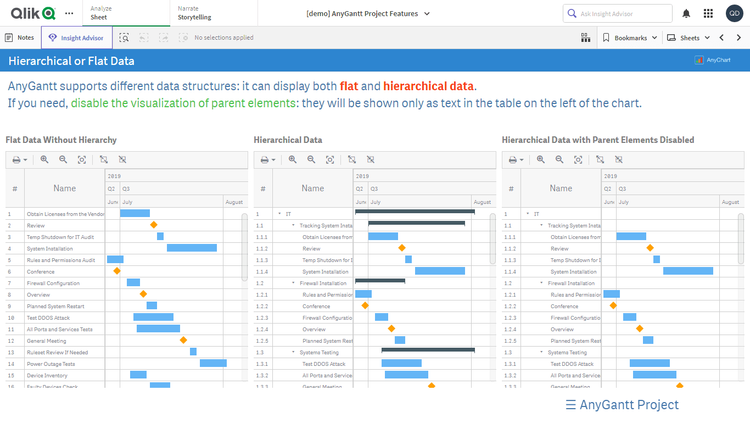
Task: Toggle the Insight Advisor panel
Action: click(71, 37)
